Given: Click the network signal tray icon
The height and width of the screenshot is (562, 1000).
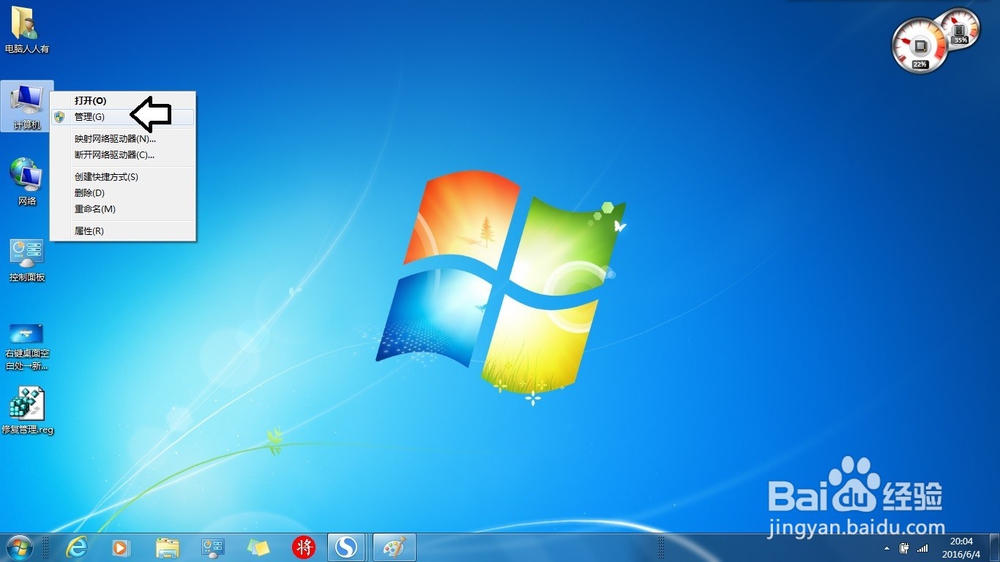Looking at the screenshot, I should tap(922, 548).
